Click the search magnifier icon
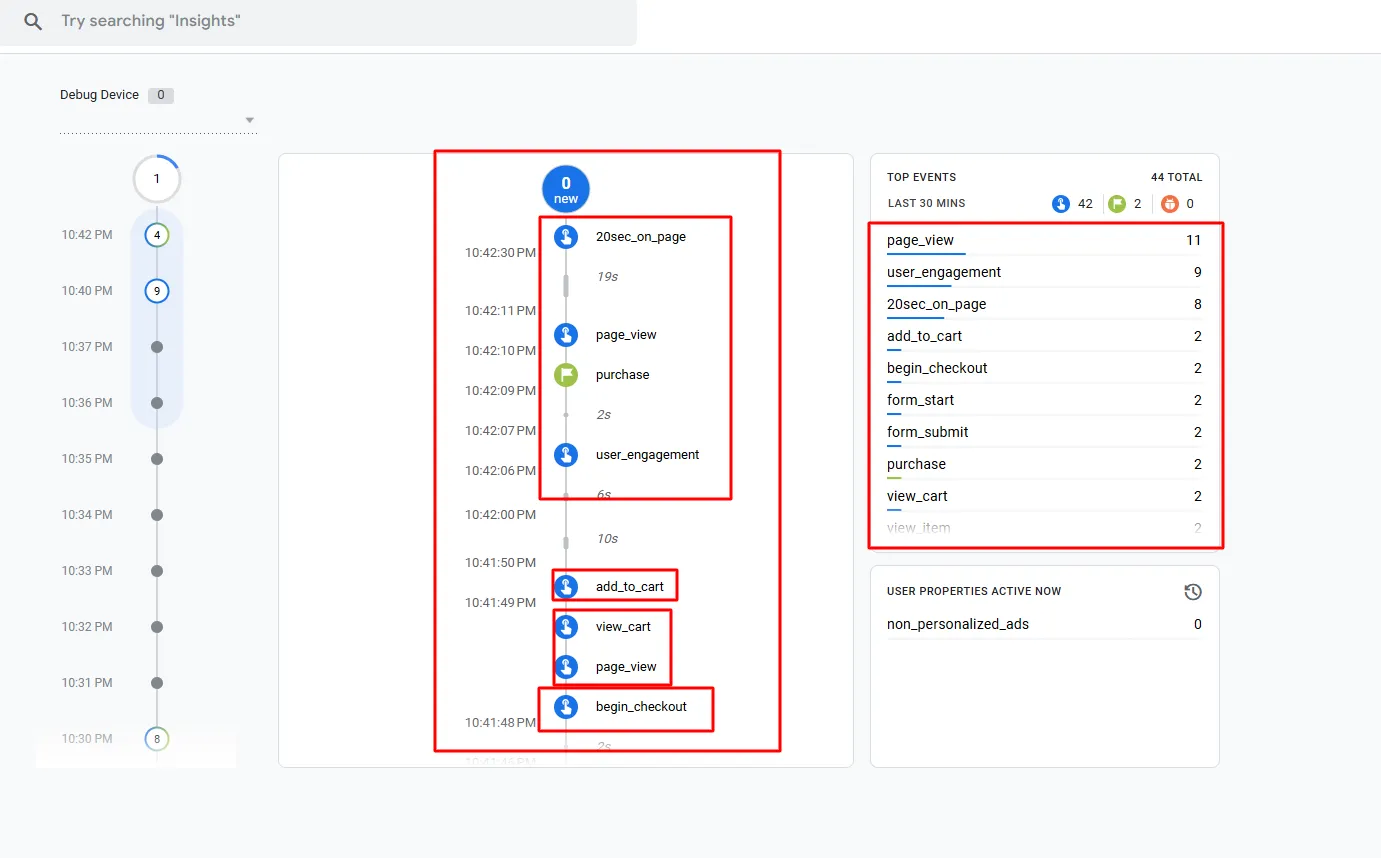The height and width of the screenshot is (858, 1381). tap(33, 21)
